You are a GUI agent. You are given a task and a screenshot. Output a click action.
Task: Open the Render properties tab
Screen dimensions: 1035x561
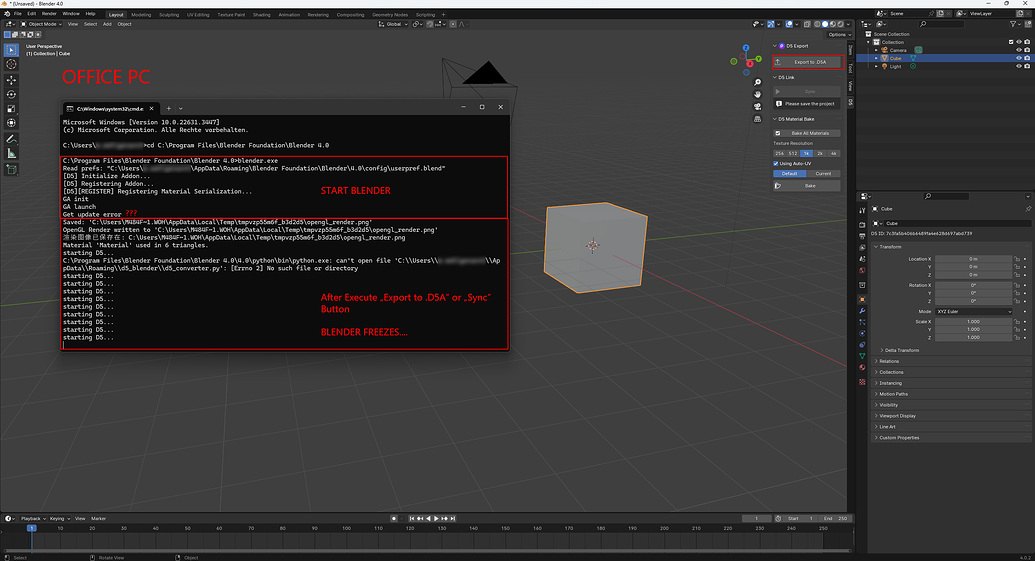pyautogui.click(x=862, y=224)
